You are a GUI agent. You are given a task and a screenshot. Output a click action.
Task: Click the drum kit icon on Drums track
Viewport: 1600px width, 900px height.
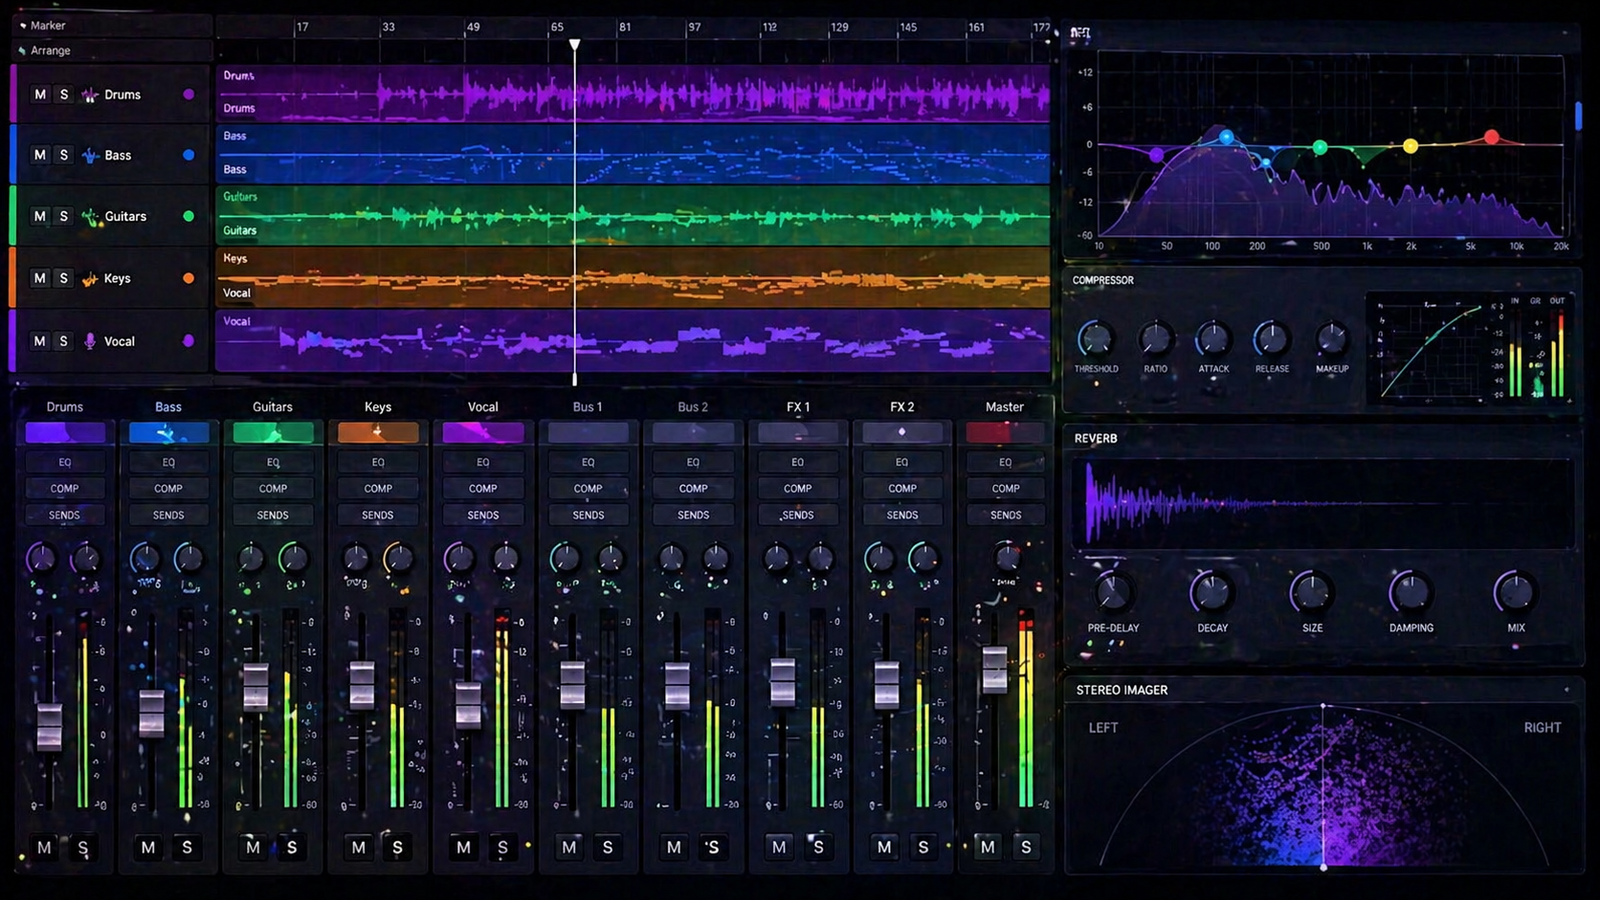pos(90,95)
